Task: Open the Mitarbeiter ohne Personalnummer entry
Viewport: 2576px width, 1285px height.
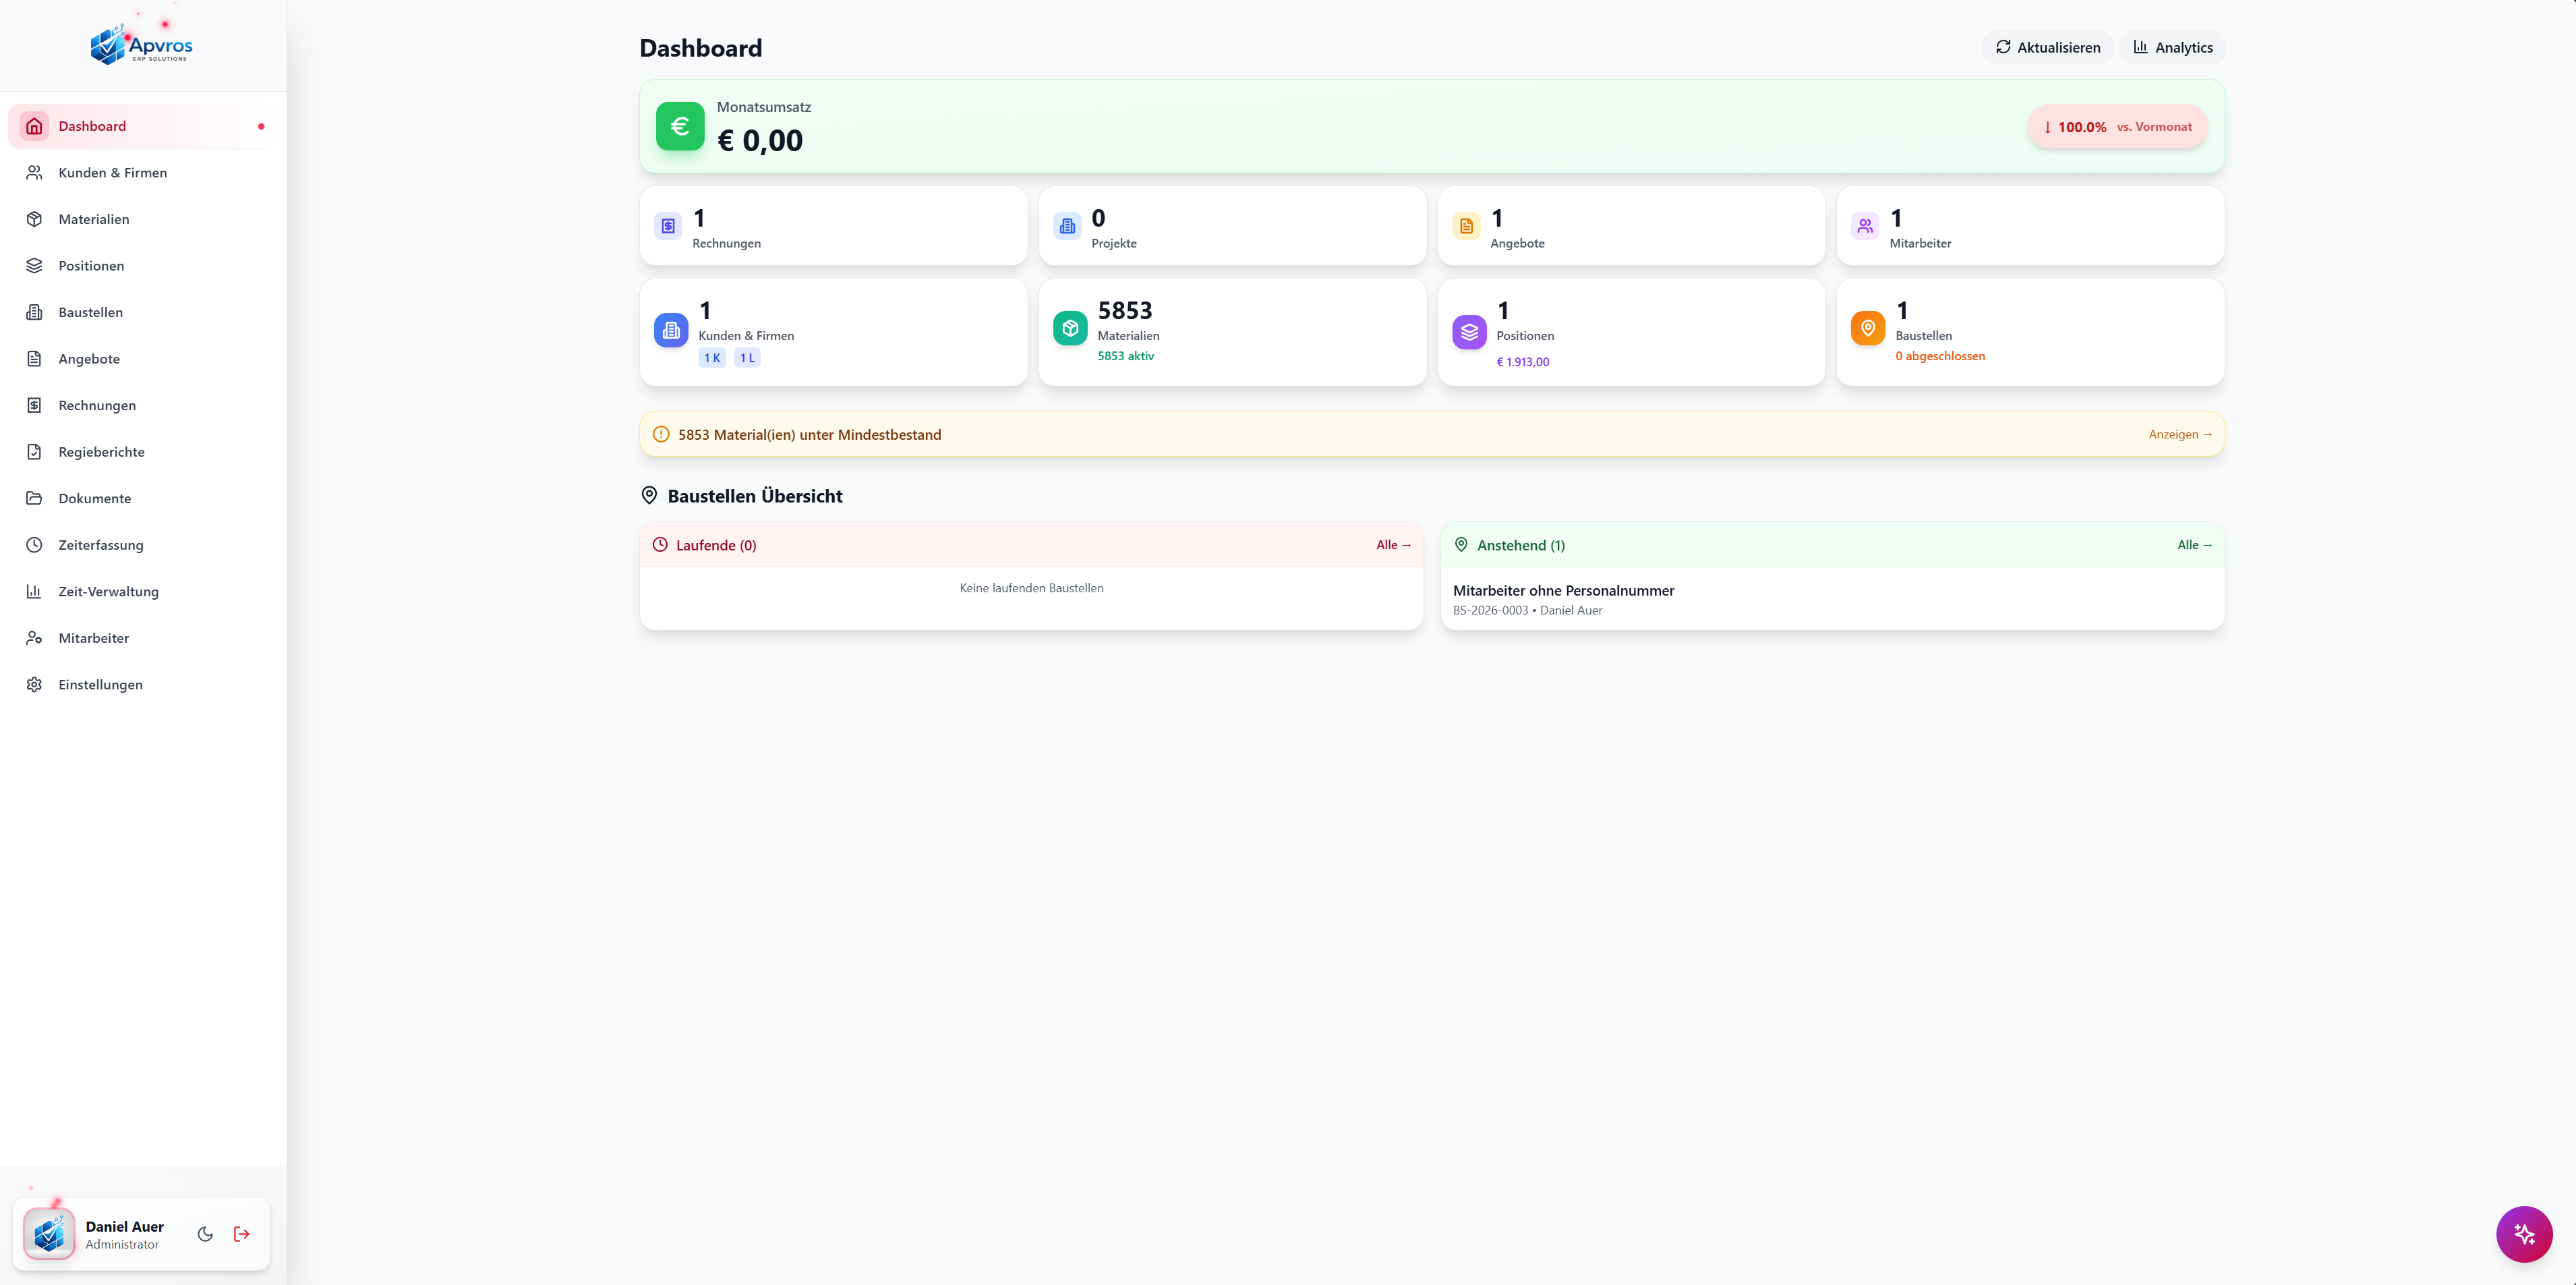Action: 1564,590
